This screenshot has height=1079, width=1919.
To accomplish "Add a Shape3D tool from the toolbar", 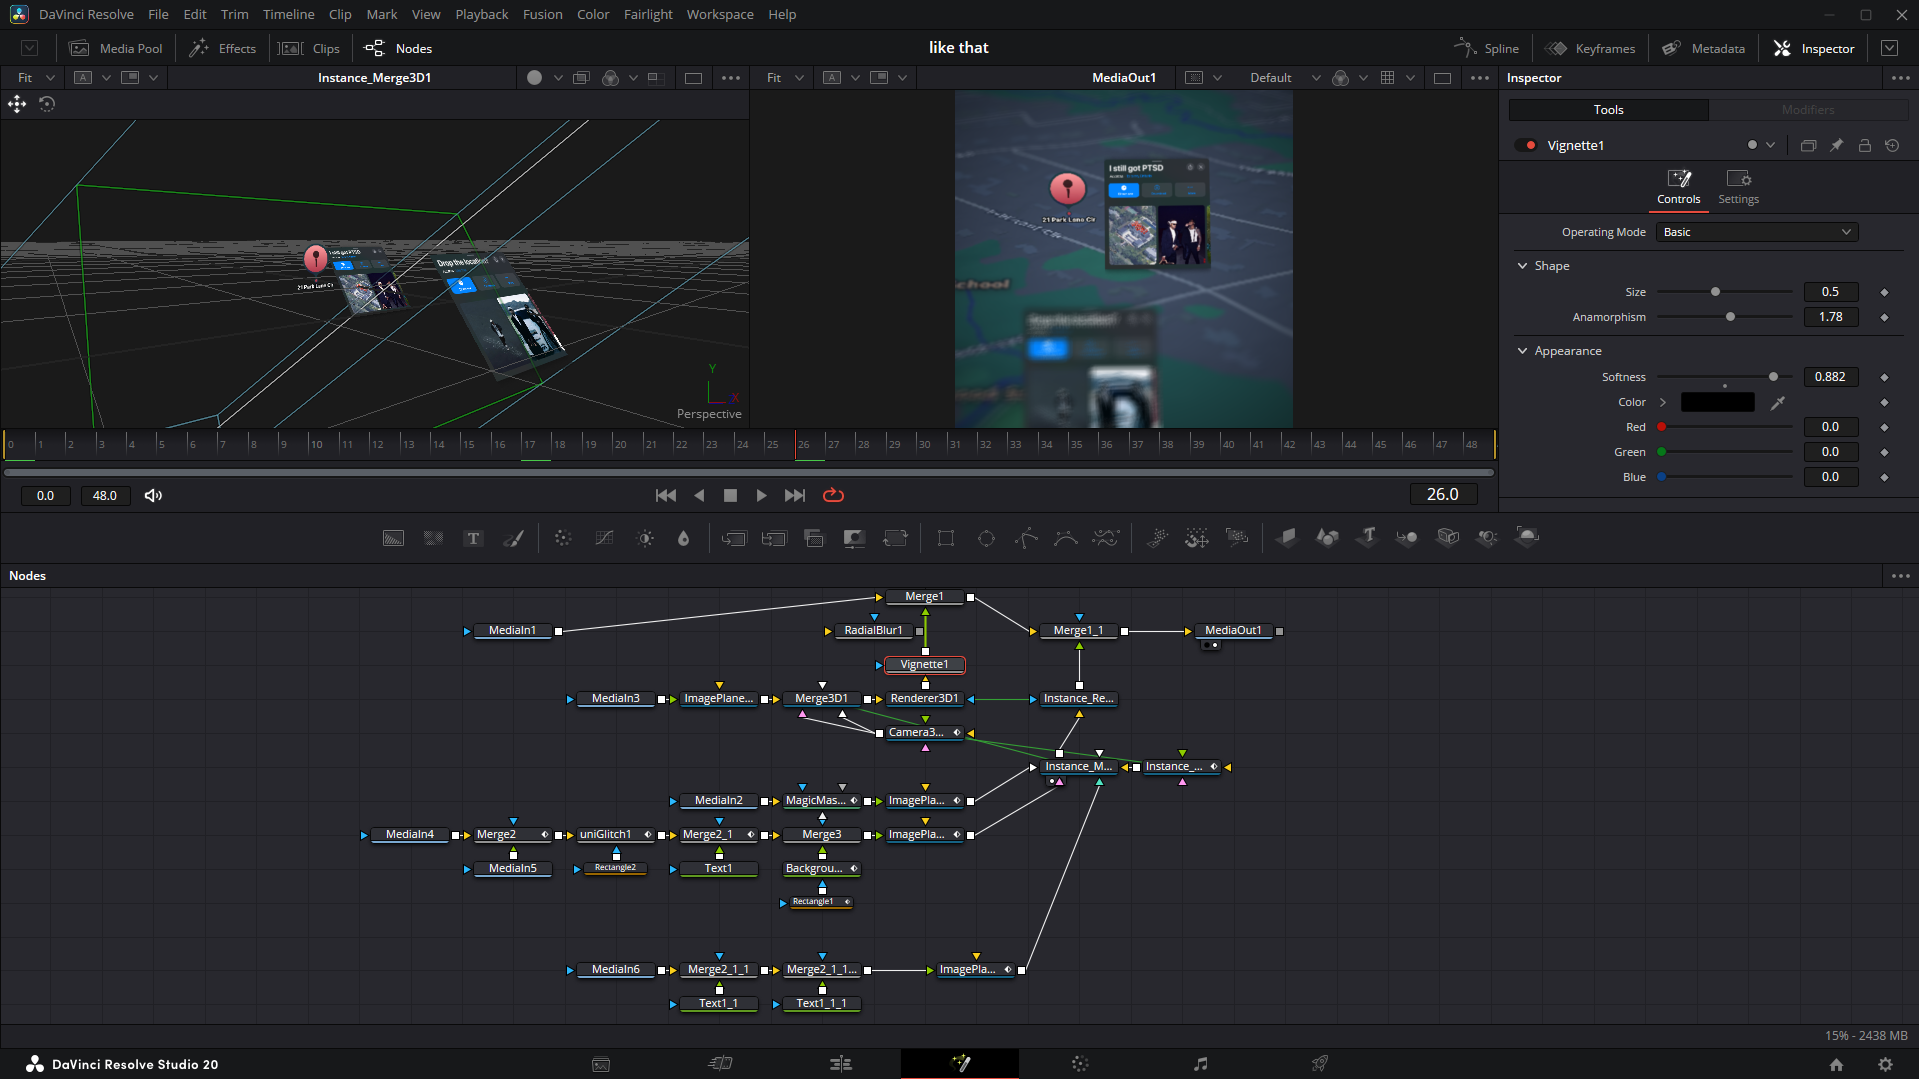I will [1327, 537].
